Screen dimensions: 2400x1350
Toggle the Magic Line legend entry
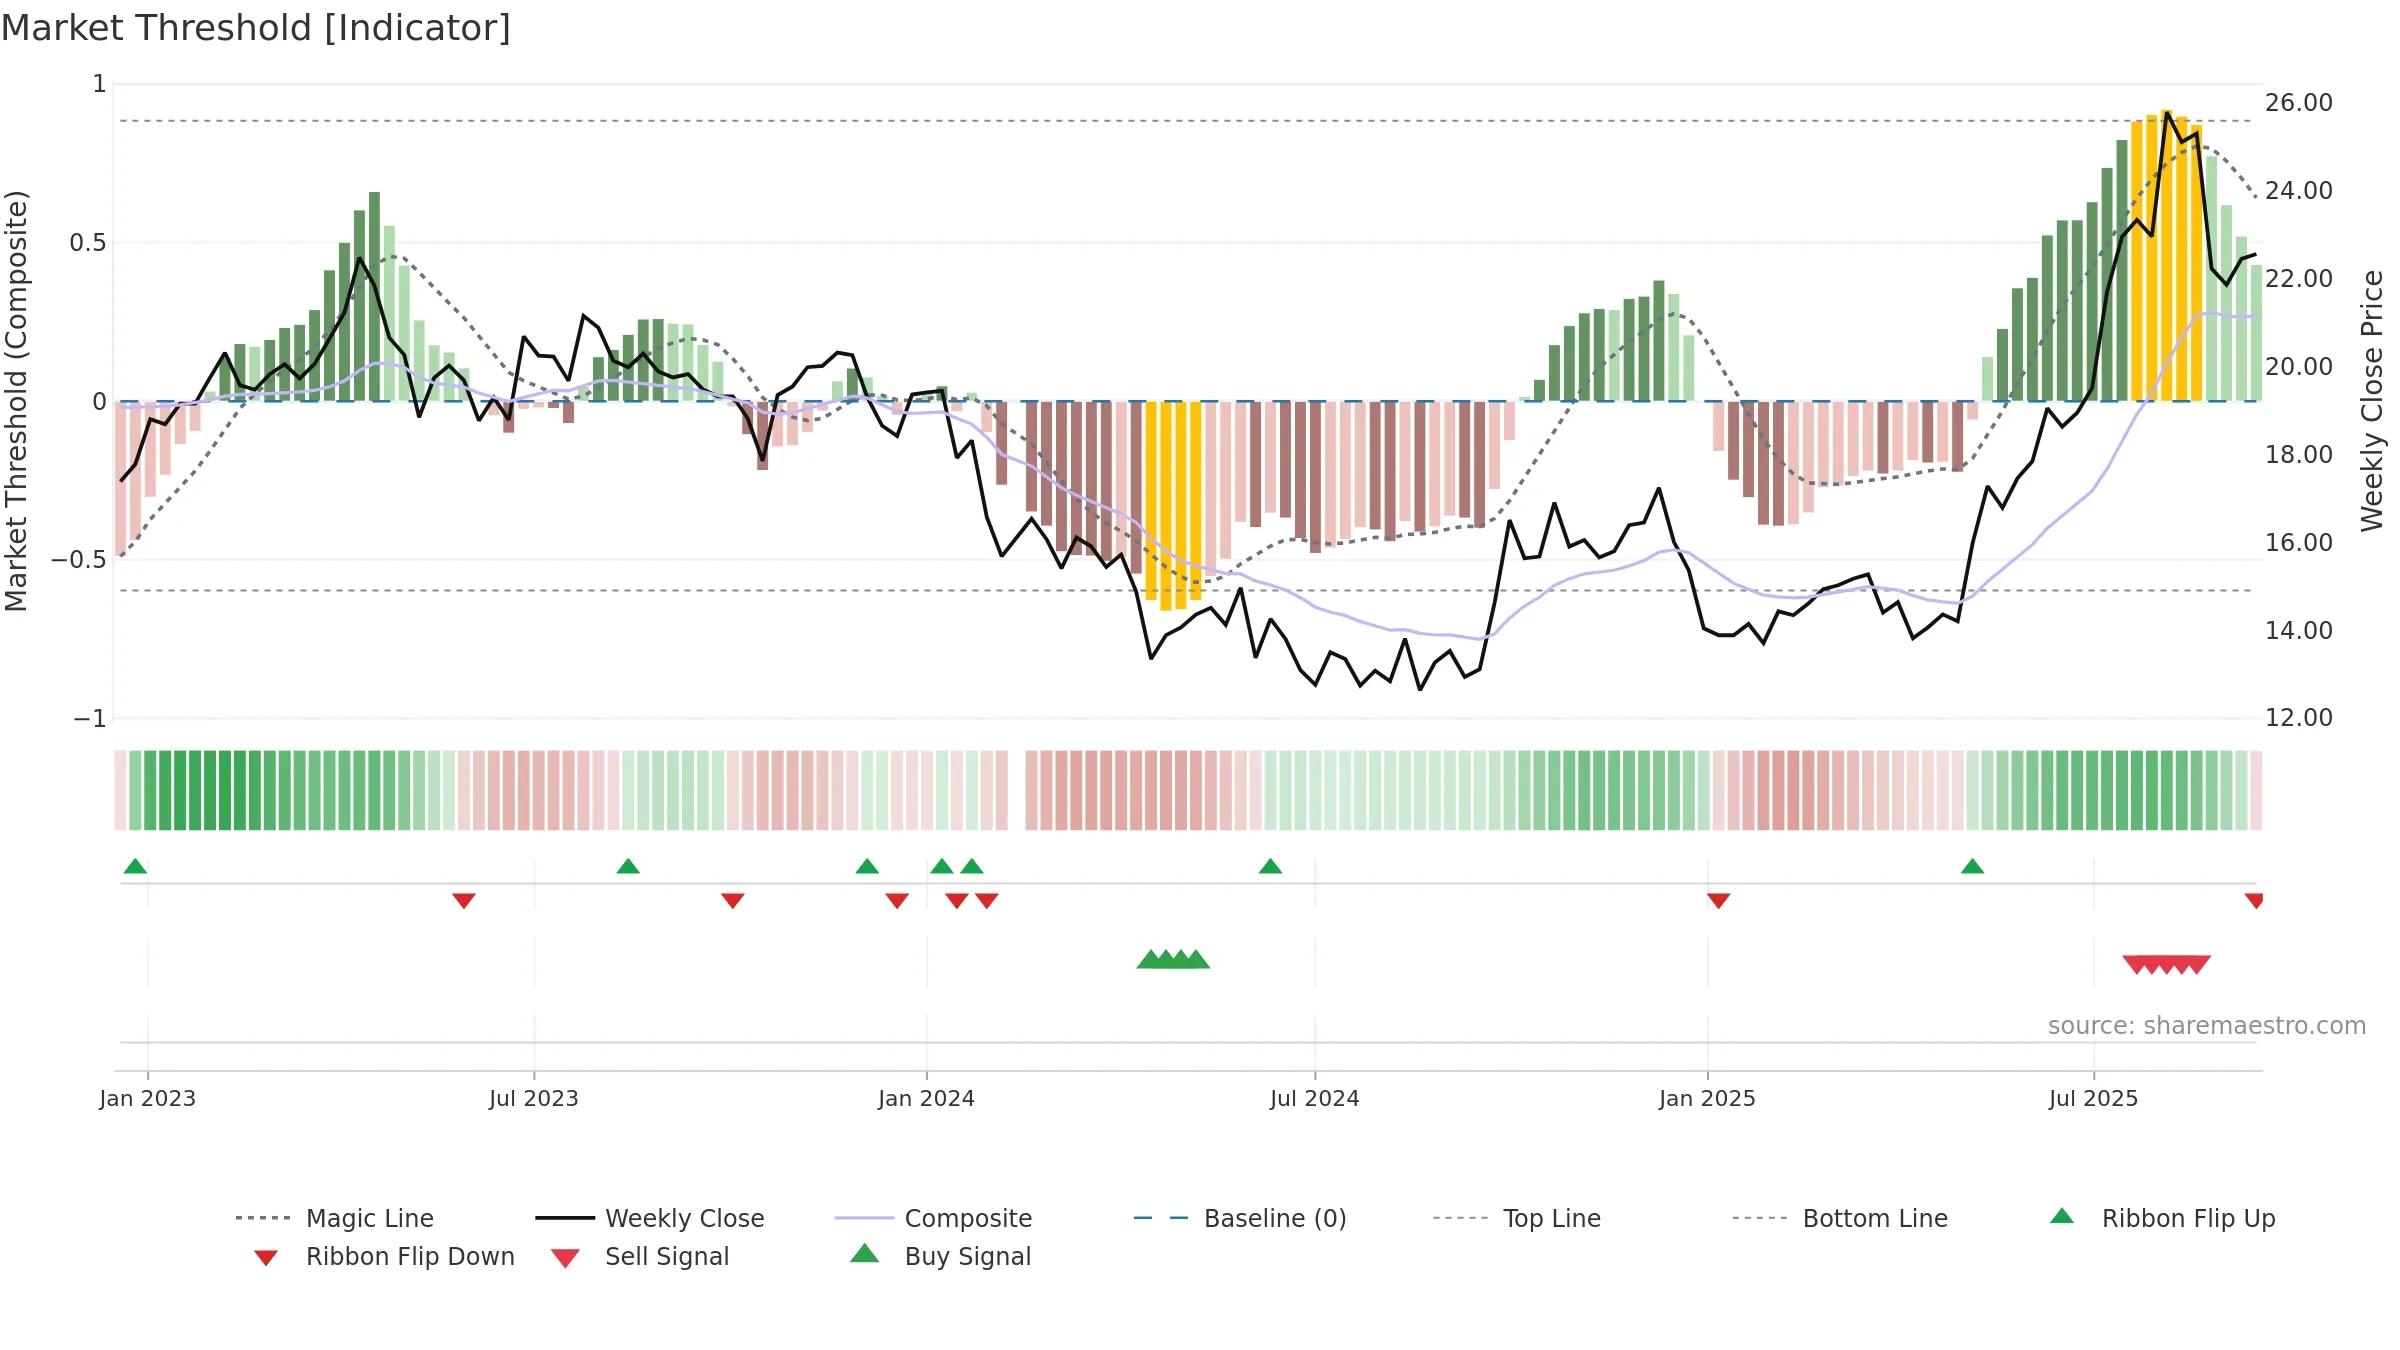coord(334,1218)
